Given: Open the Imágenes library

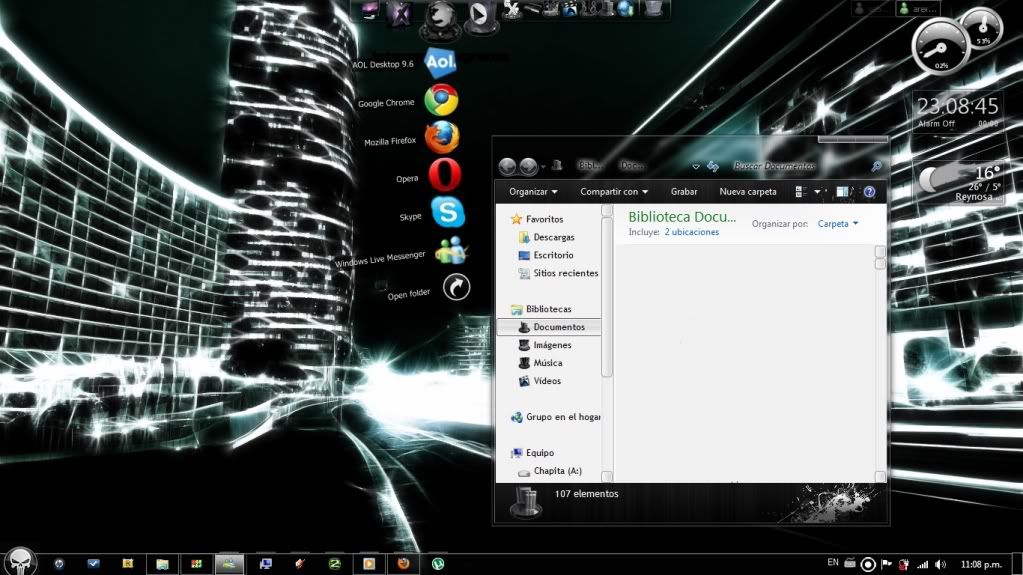Looking at the screenshot, I should point(545,345).
